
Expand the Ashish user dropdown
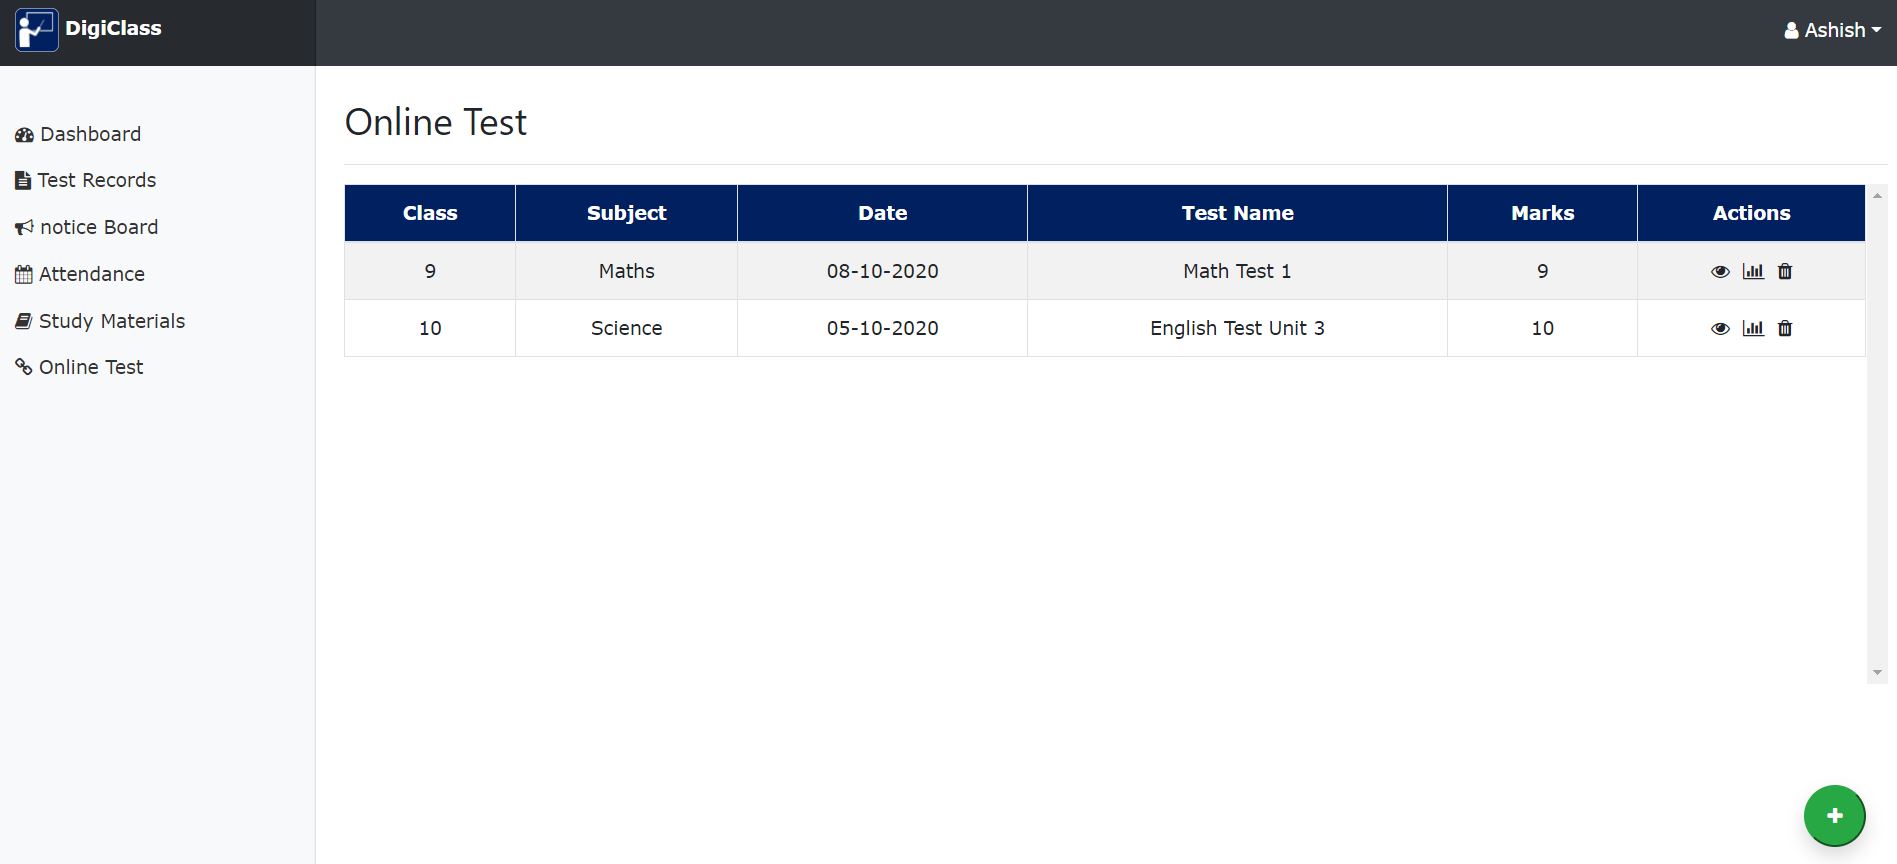tap(1832, 30)
